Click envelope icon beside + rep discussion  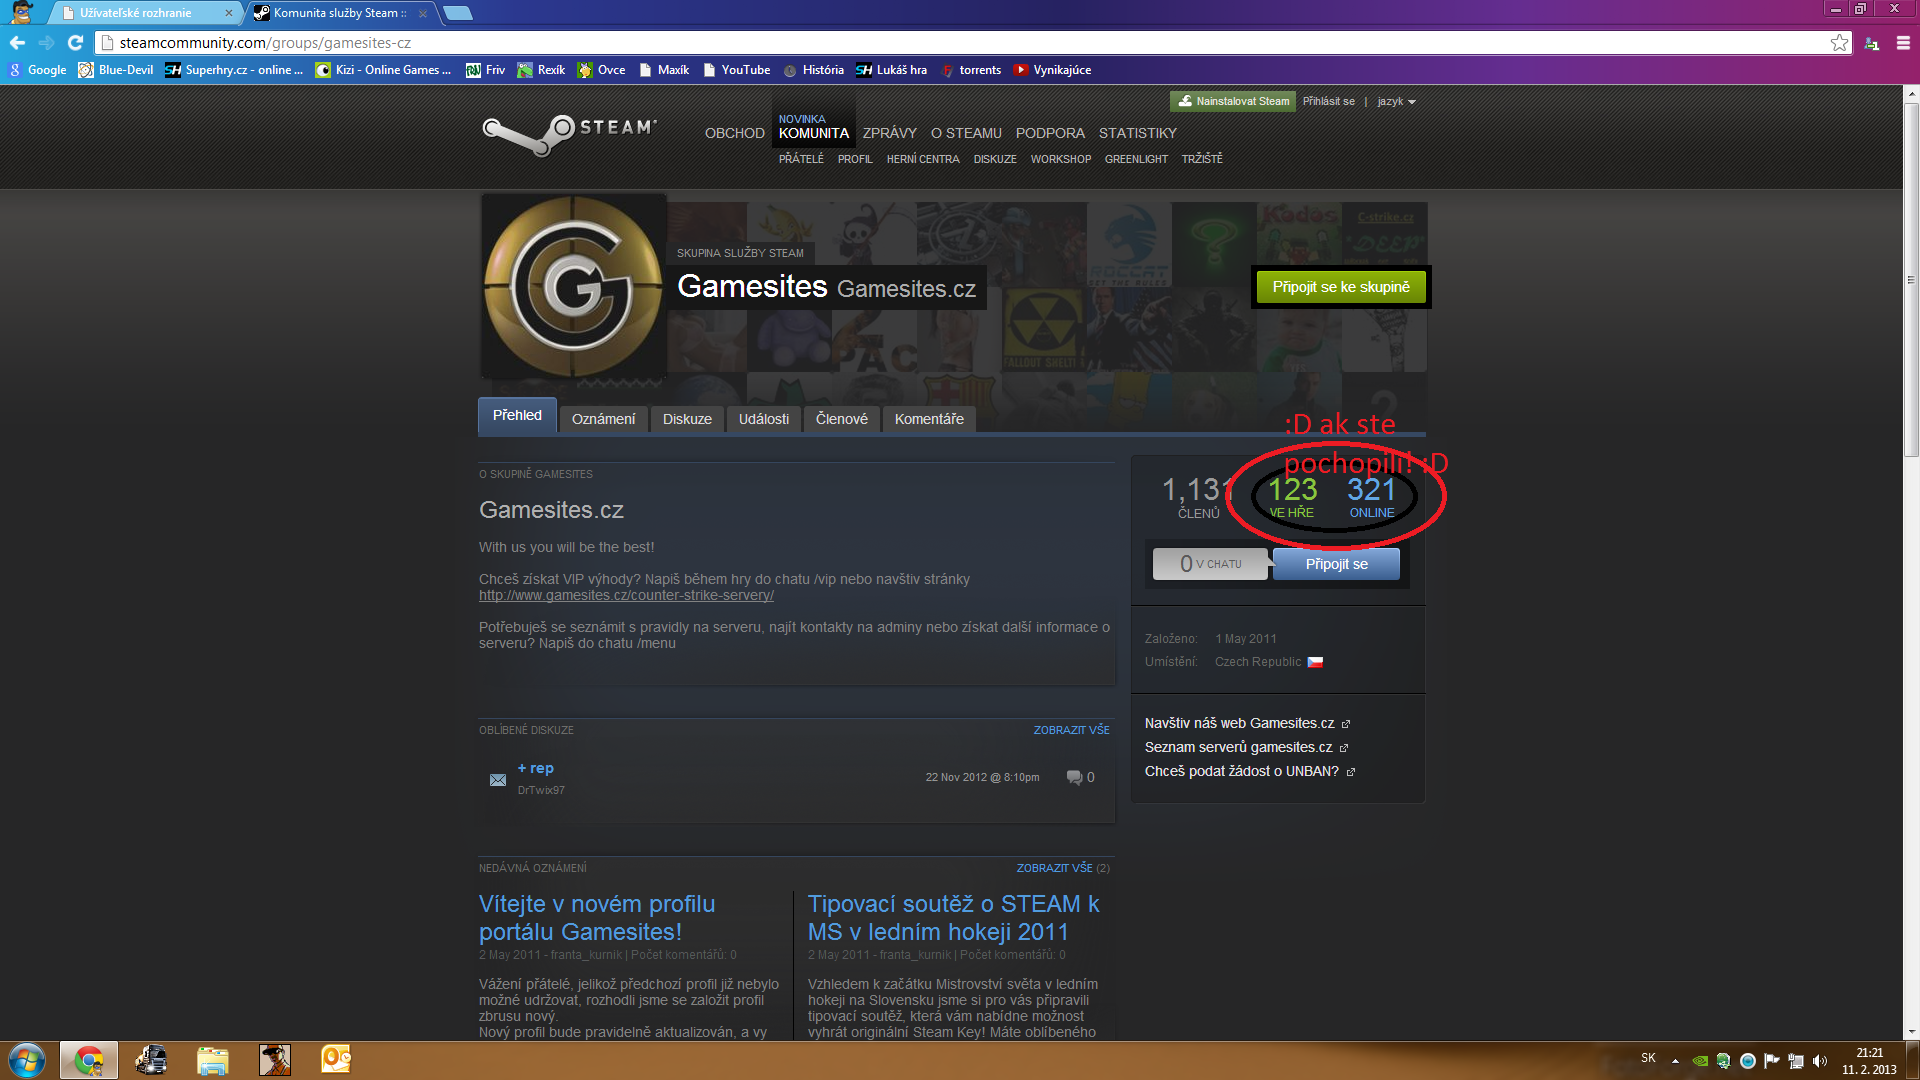click(498, 779)
